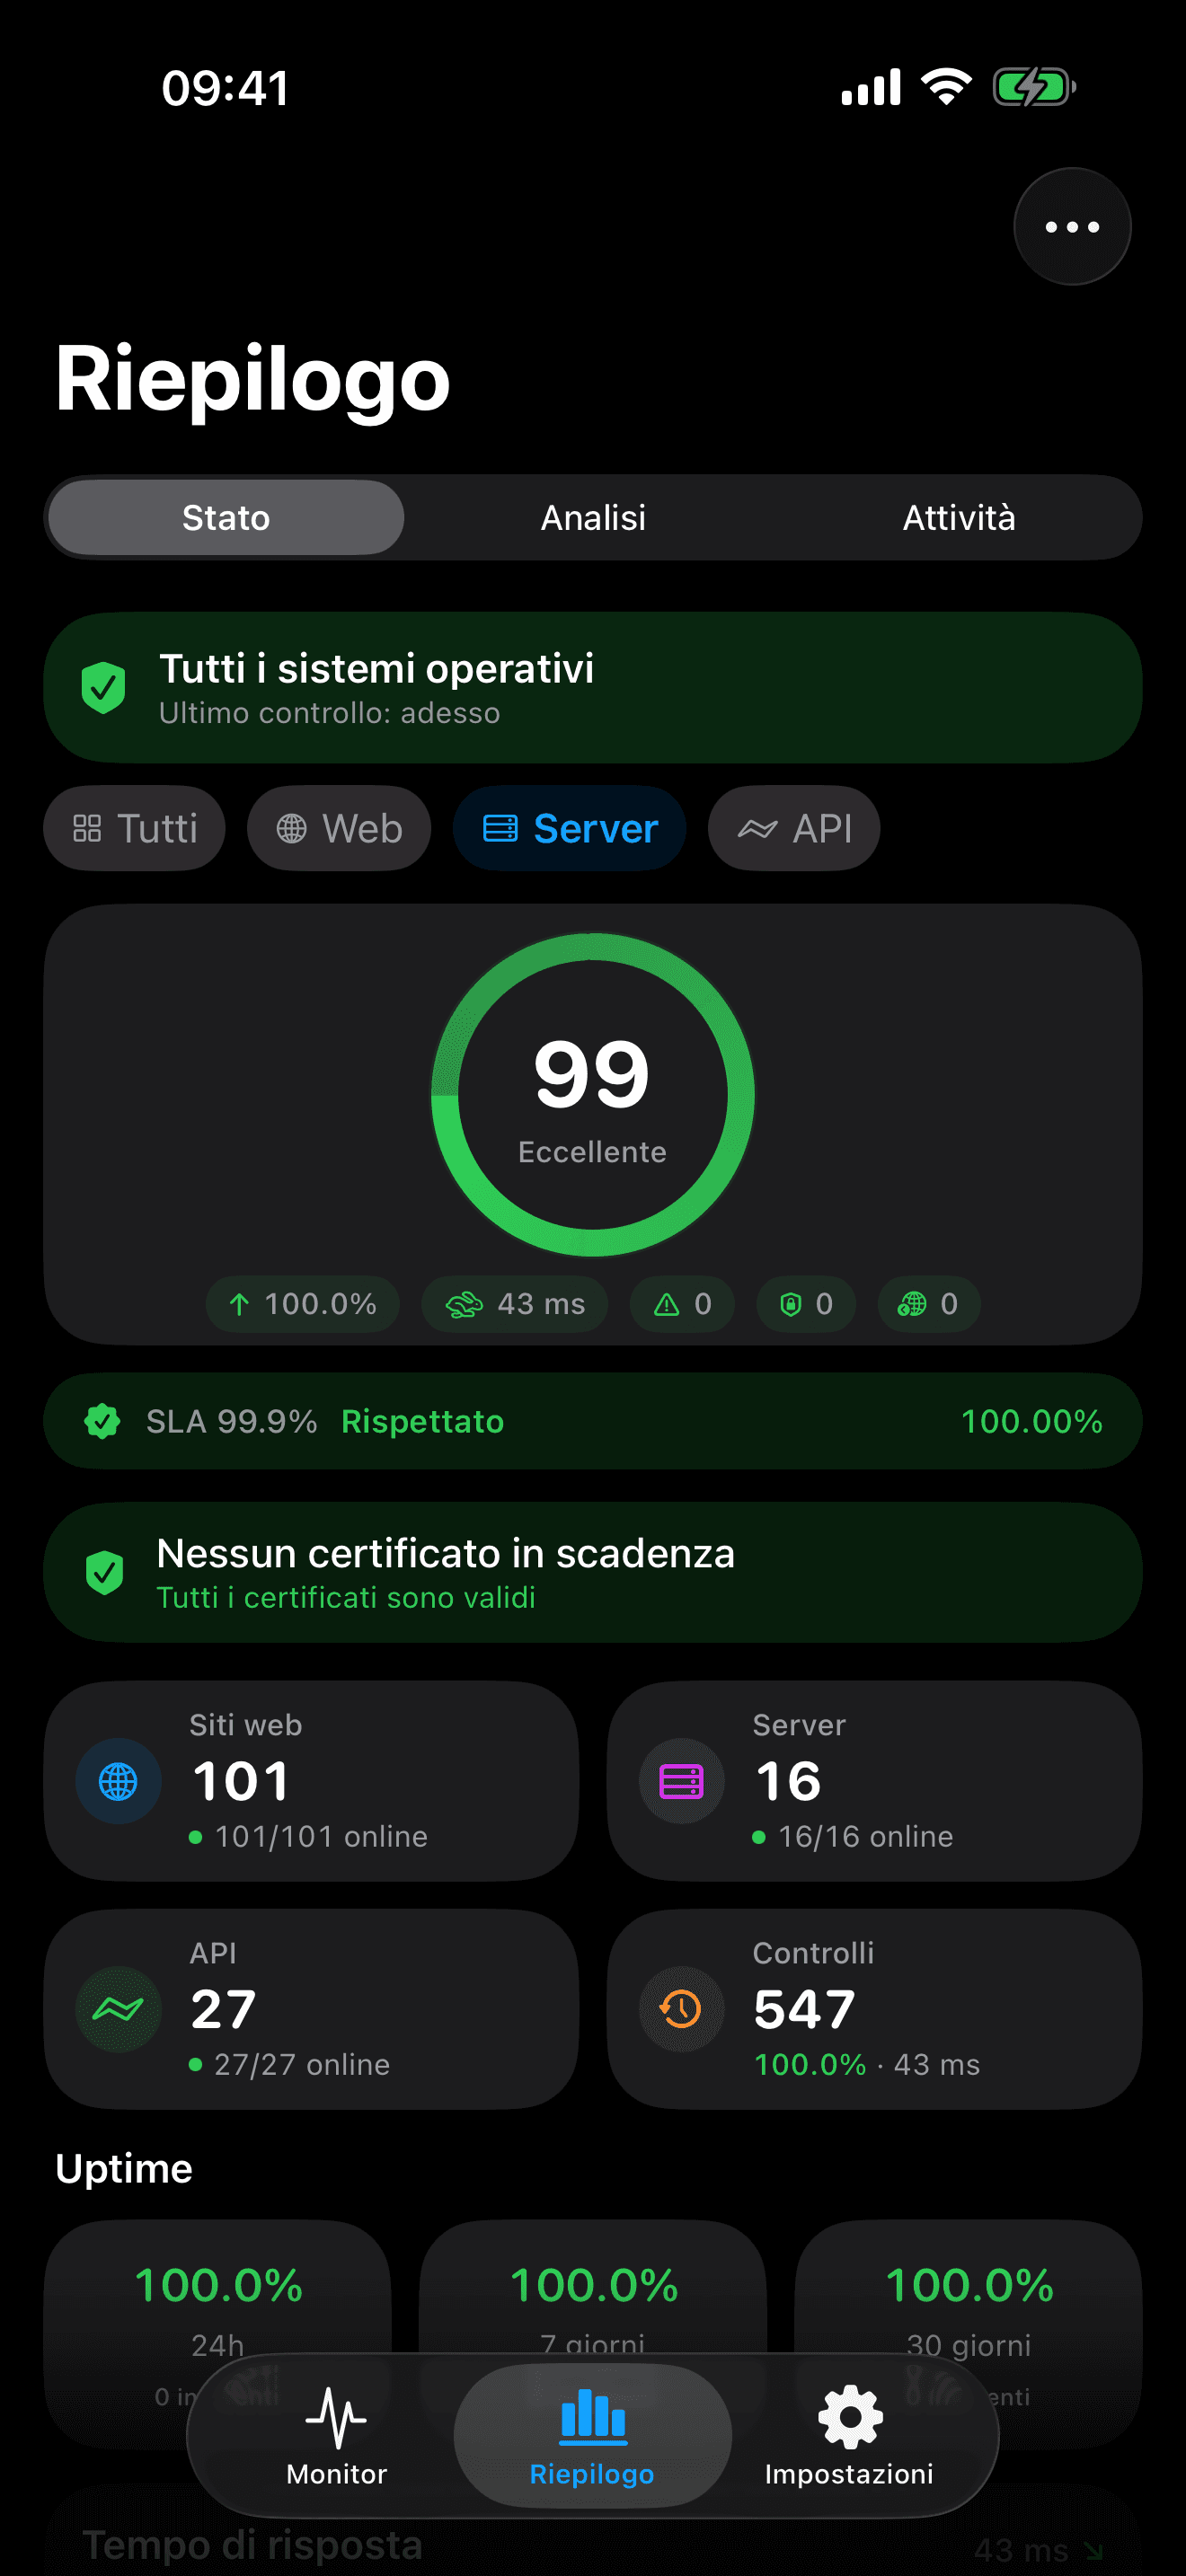The width and height of the screenshot is (1186, 2576).
Task: Switch to the Attività segment
Action: pos(958,518)
